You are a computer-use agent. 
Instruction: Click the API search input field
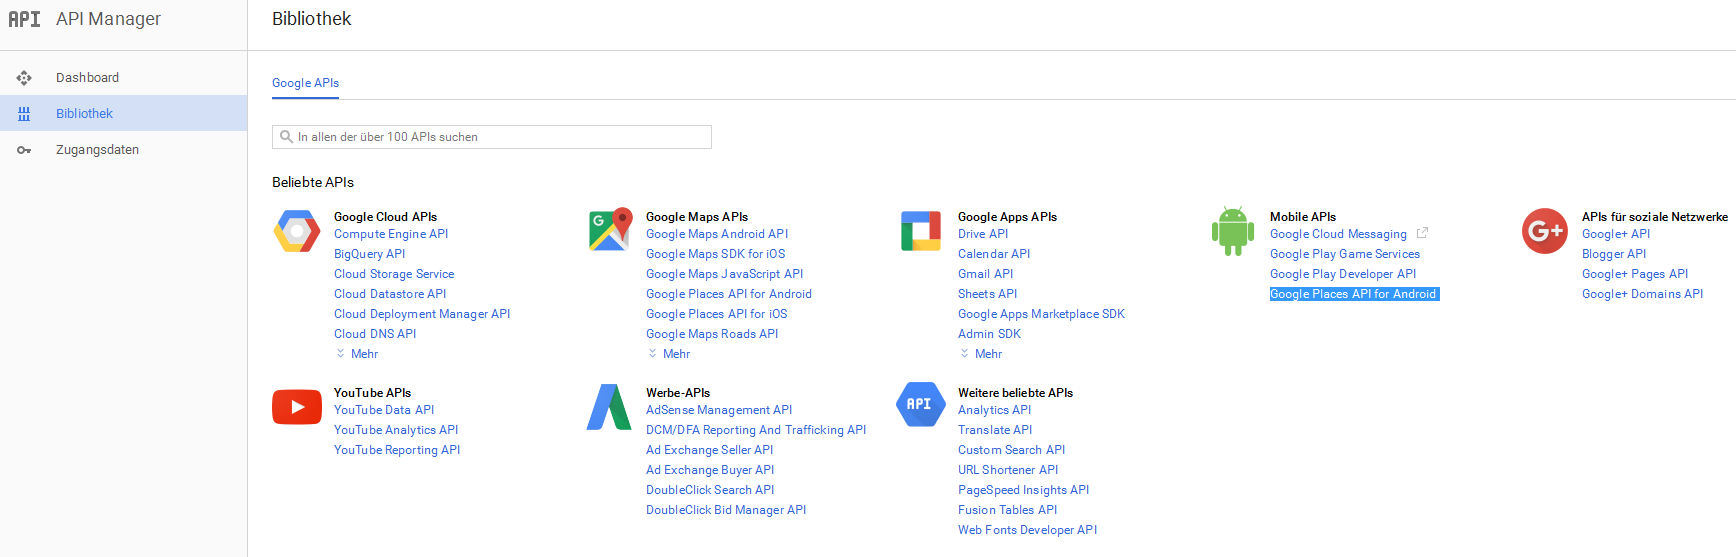492,137
